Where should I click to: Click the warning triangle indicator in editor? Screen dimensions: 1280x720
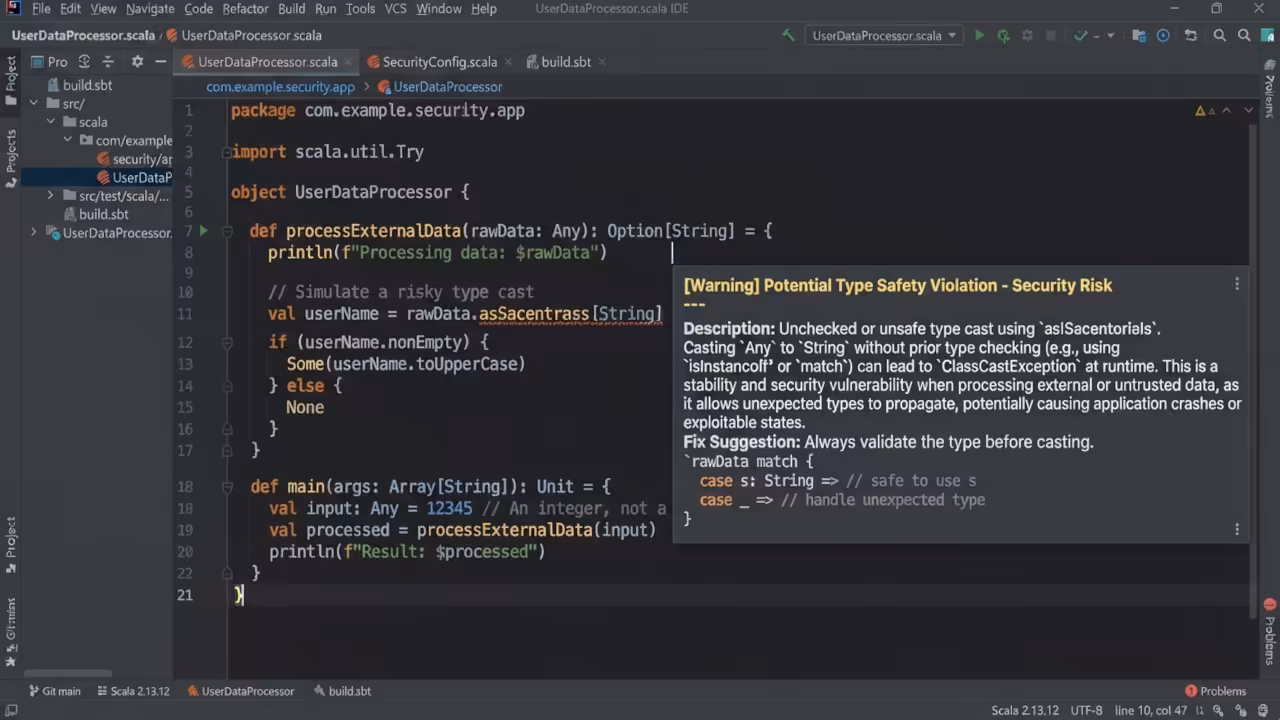pos(1200,110)
